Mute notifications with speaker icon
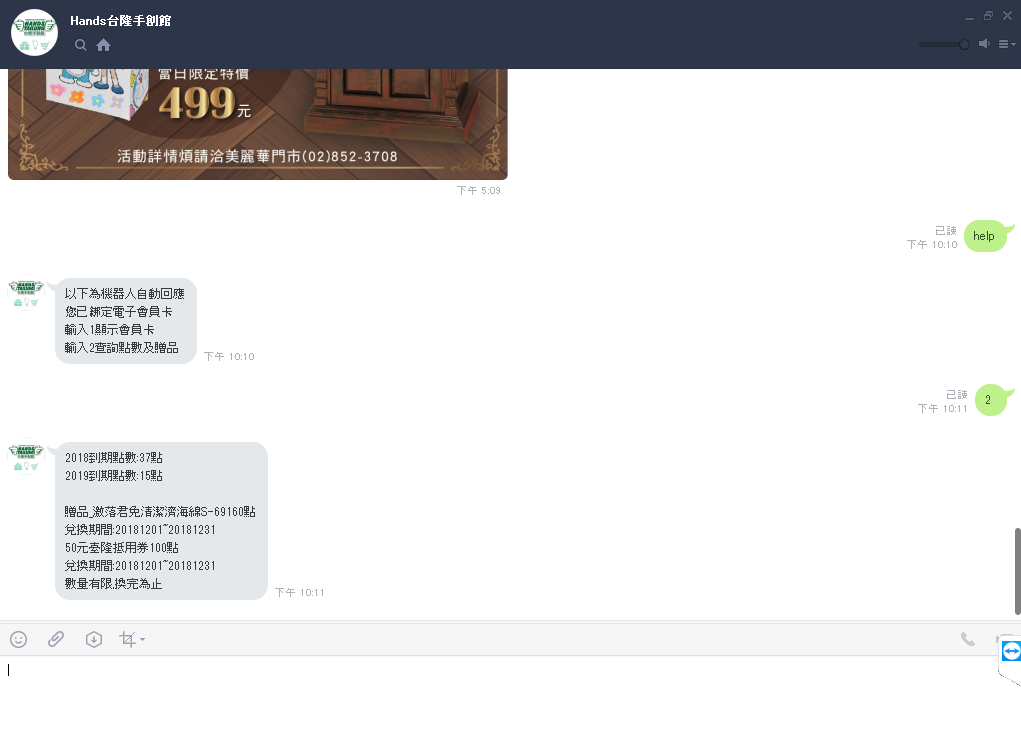The height and width of the screenshot is (737, 1021). [985, 44]
